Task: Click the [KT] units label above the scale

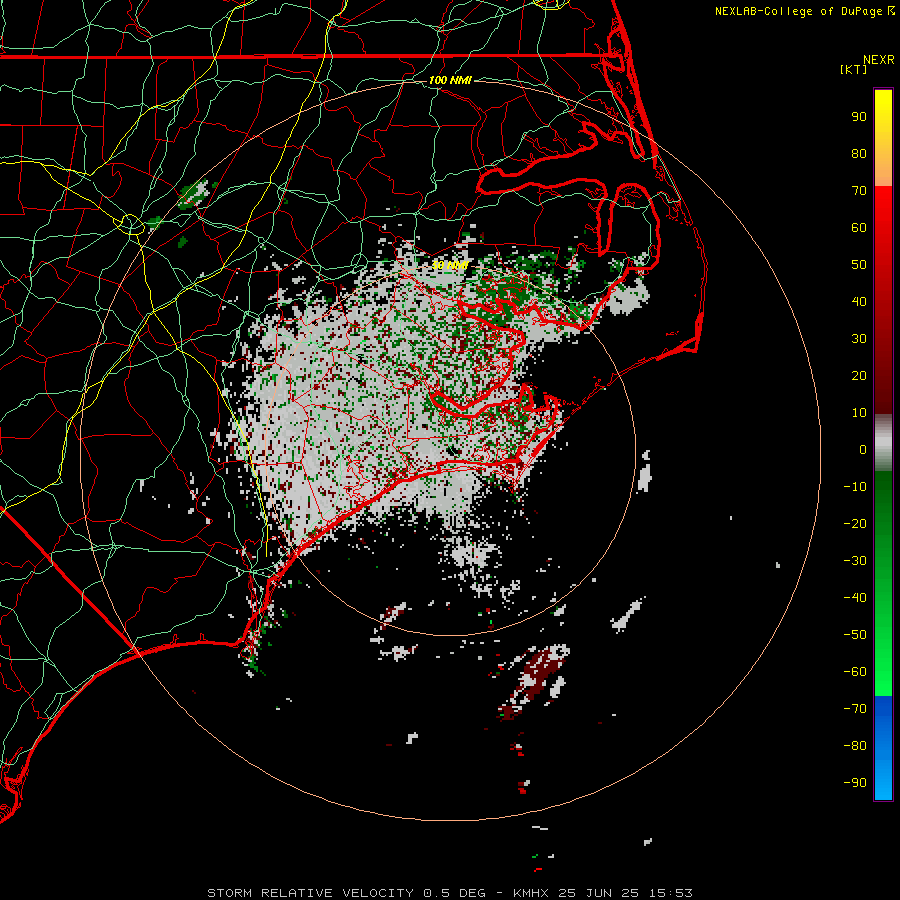Action: 854,69
